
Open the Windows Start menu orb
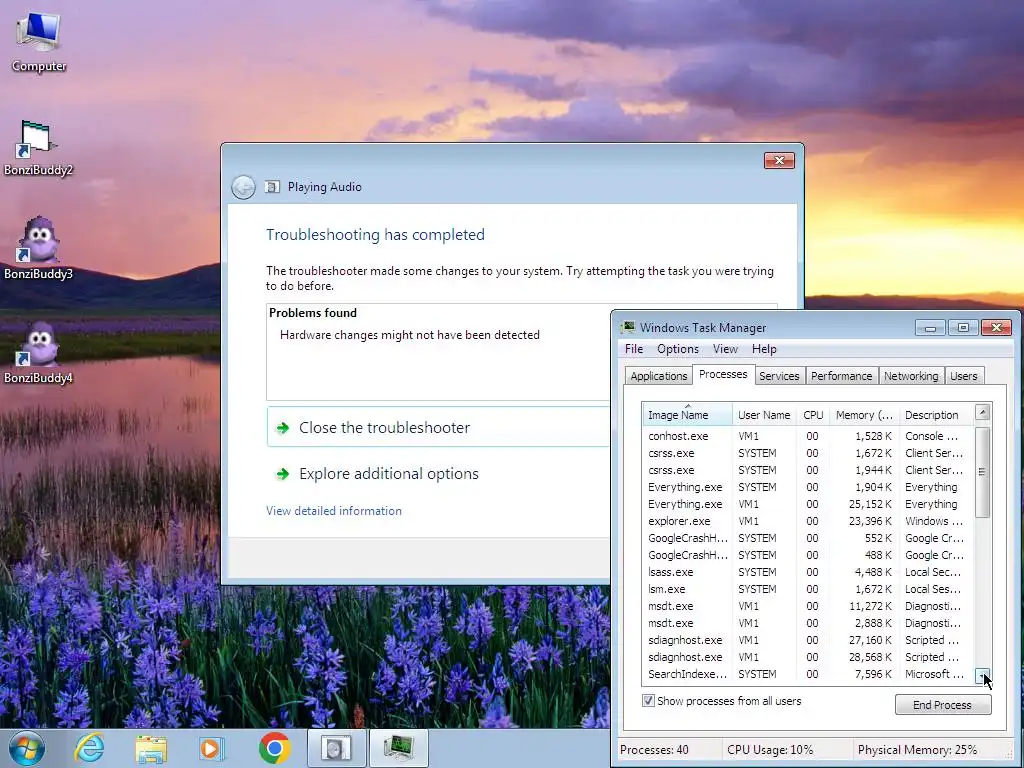click(x=27, y=748)
